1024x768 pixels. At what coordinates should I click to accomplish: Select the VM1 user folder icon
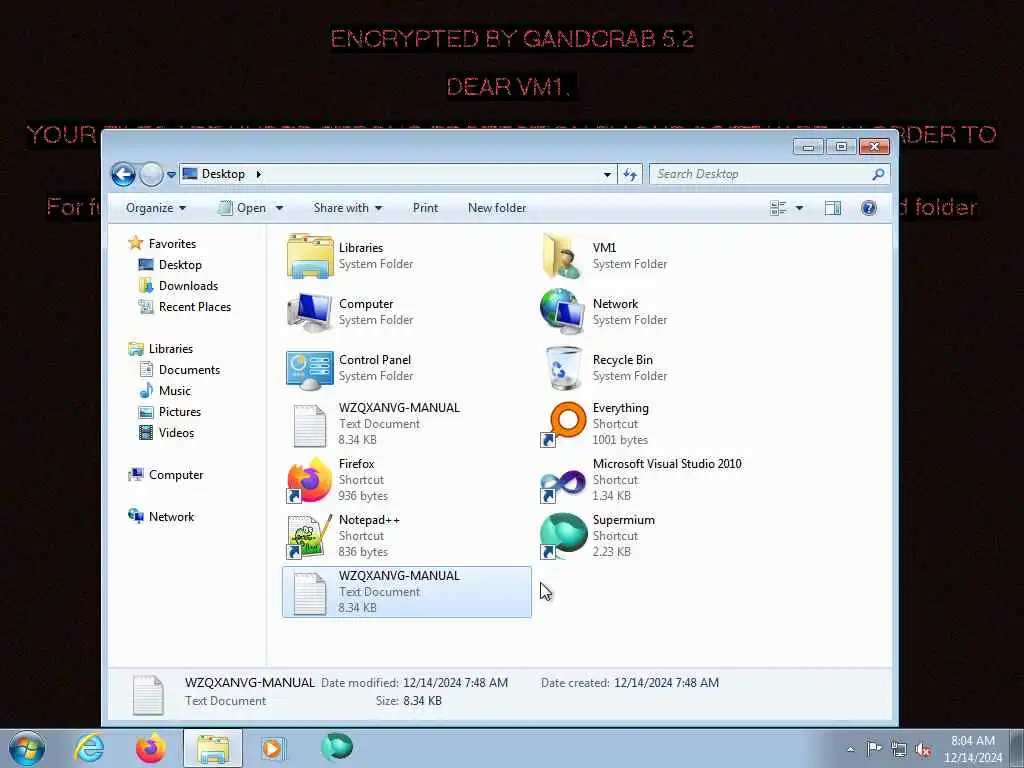click(562, 256)
